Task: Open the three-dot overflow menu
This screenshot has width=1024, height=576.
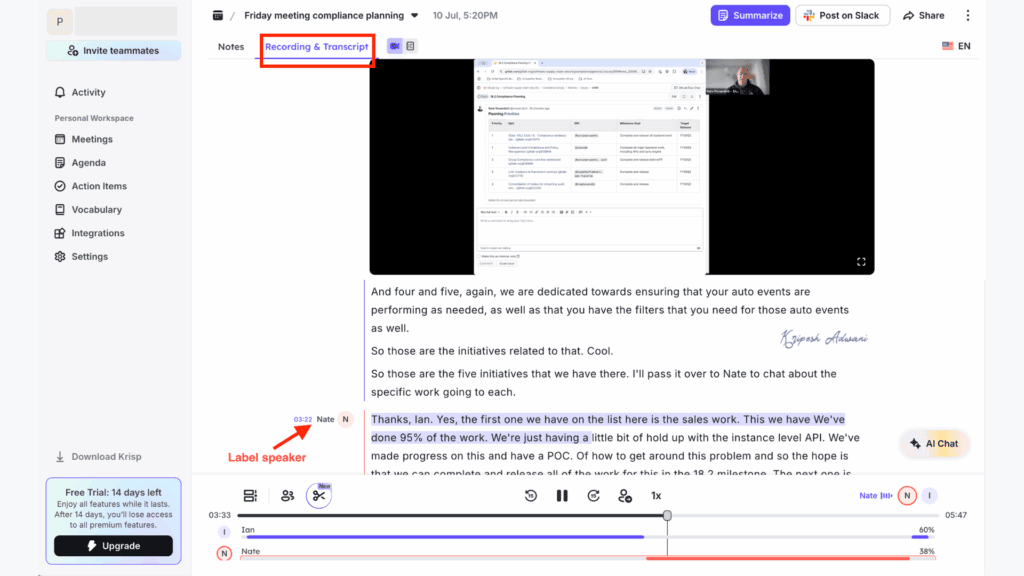Action: click(966, 15)
